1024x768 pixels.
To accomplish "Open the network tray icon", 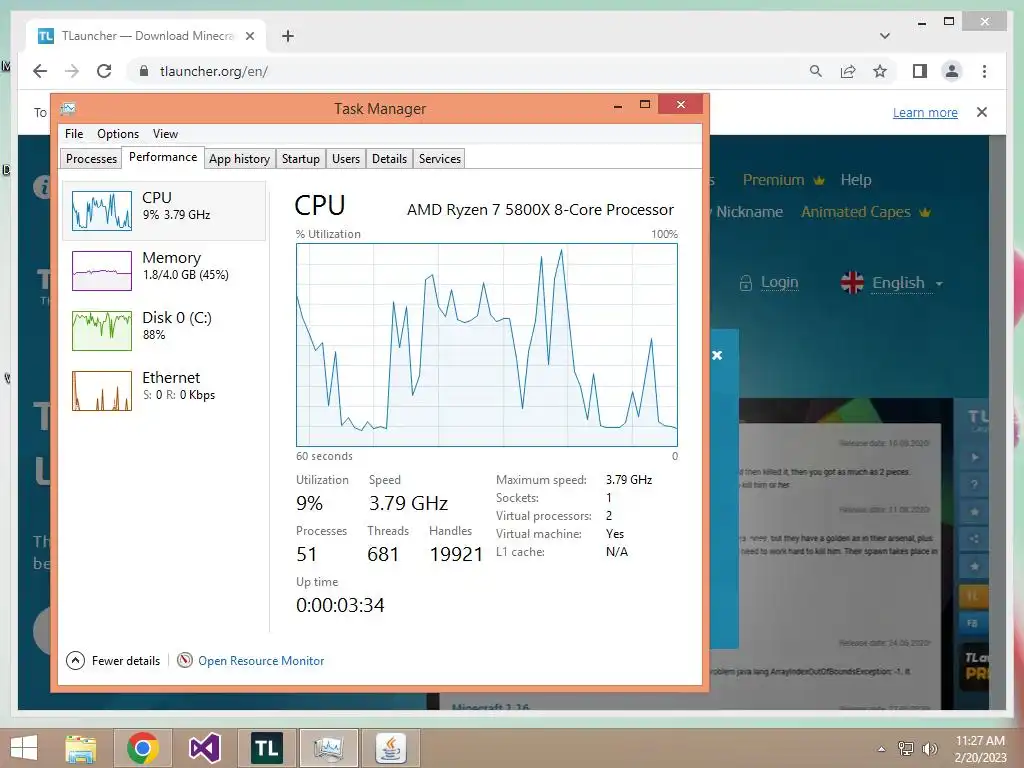I will point(906,749).
